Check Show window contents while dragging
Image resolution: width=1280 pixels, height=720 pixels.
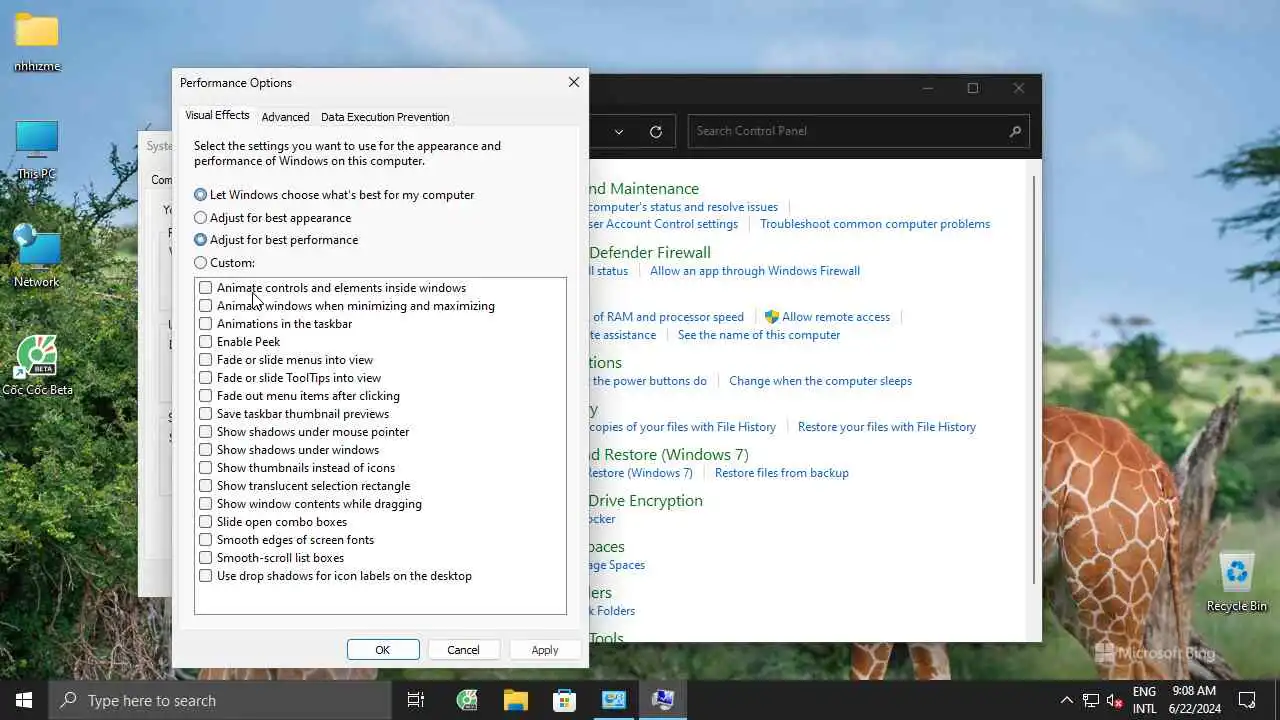click(205, 504)
